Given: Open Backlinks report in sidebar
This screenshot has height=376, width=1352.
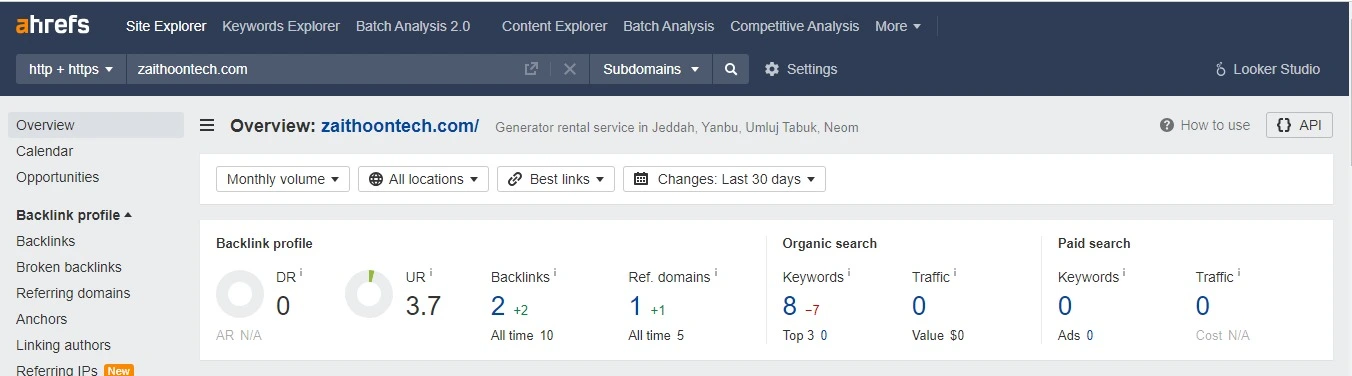Looking at the screenshot, I should tap(45, 241).
